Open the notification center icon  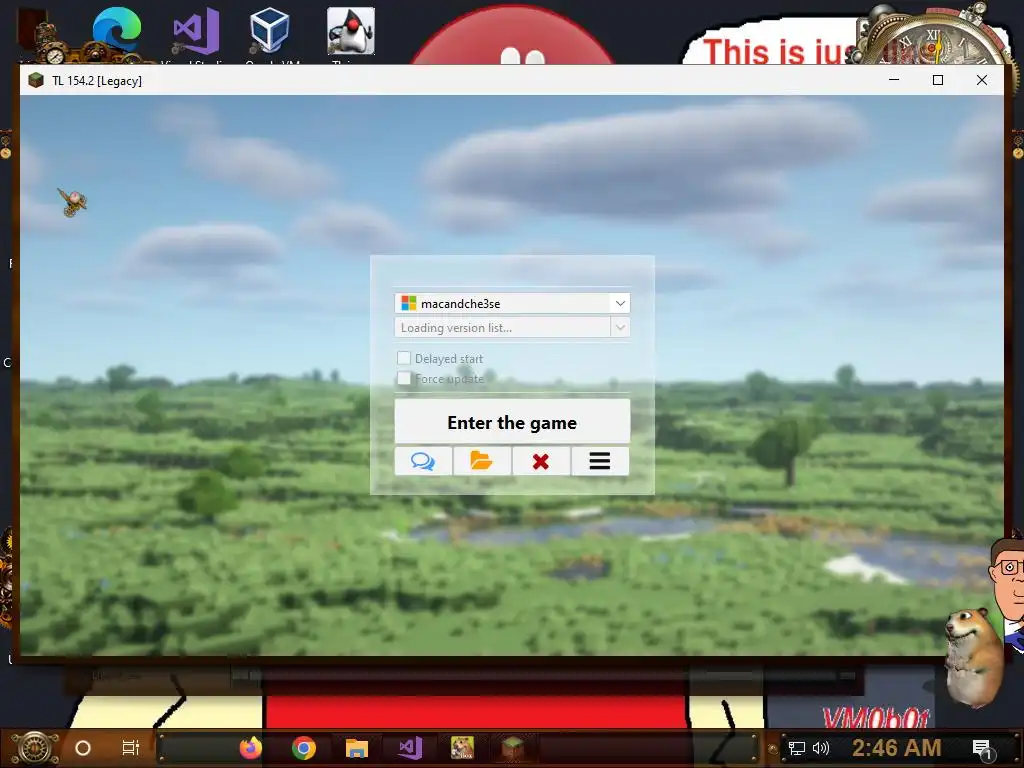[982, 749]
